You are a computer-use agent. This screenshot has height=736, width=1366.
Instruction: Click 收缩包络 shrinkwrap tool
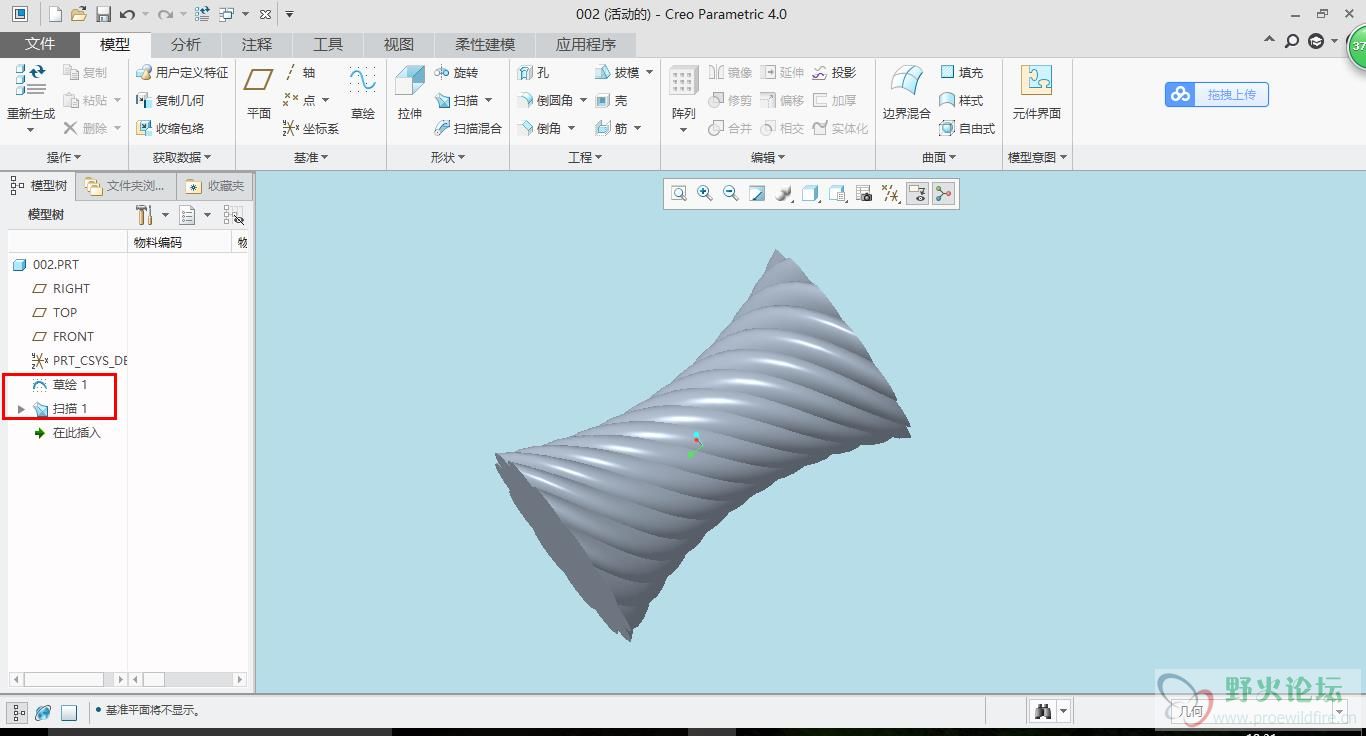170,128
